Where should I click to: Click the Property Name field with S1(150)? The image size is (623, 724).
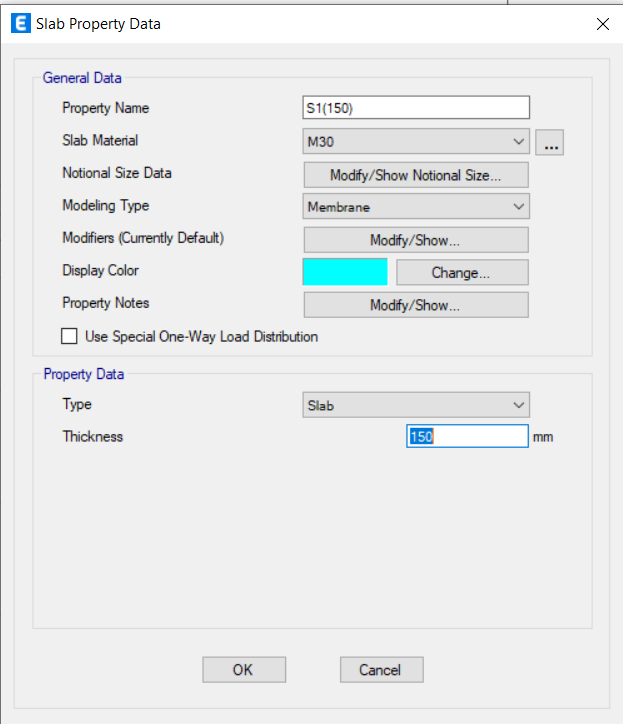click(416, 108)
